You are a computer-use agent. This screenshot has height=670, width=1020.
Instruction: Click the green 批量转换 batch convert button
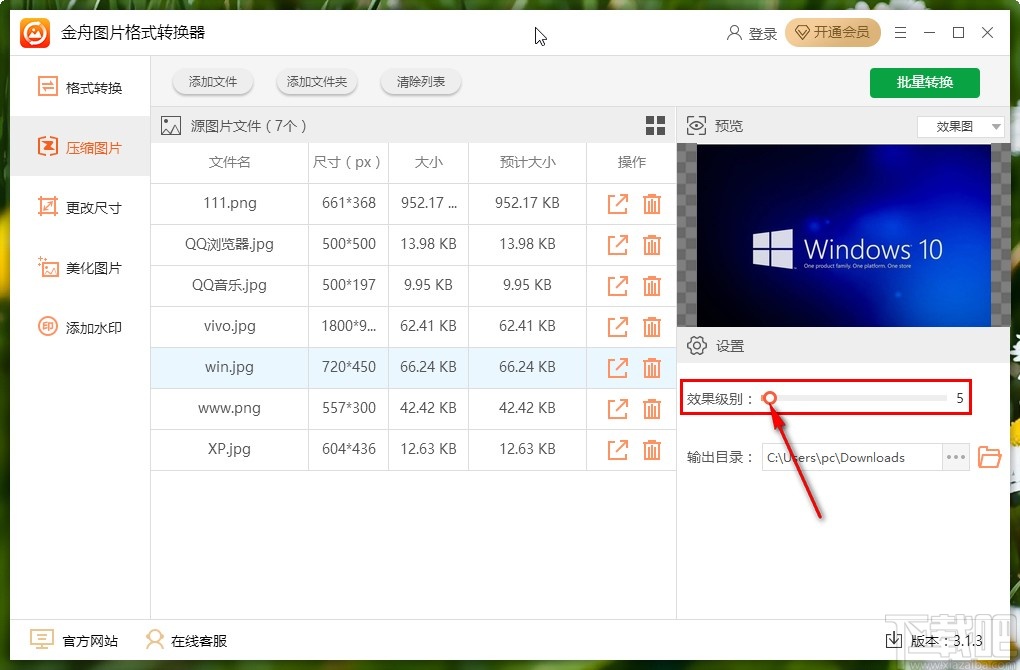click(924, 83)
